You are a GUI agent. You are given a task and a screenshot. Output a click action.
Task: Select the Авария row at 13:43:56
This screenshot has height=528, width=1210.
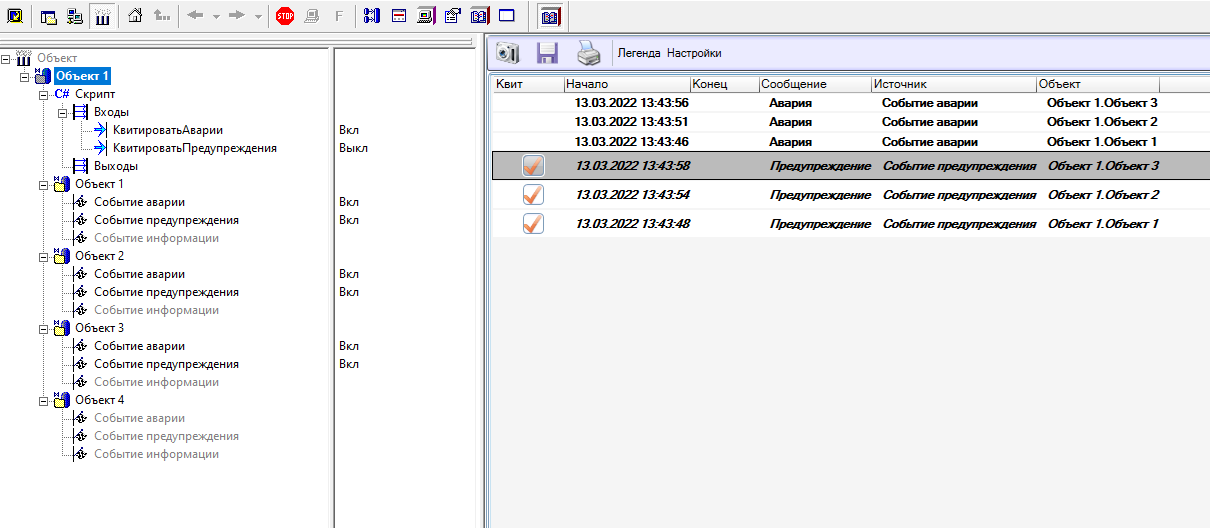point(851,103)
